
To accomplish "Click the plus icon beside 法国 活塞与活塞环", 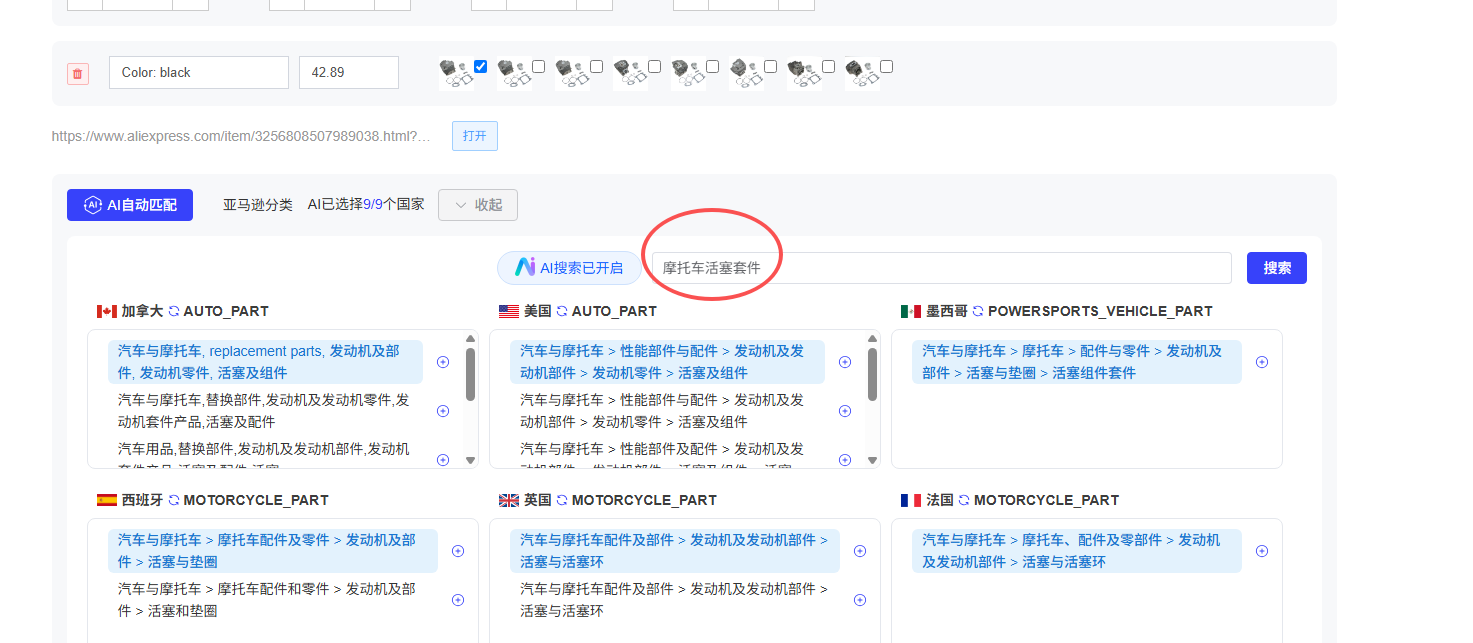I will [x=1262, y=551].
